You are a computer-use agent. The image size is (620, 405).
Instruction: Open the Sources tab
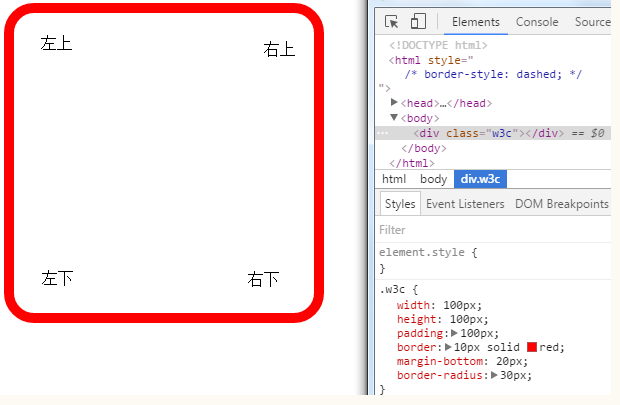(x=593, y=22)
